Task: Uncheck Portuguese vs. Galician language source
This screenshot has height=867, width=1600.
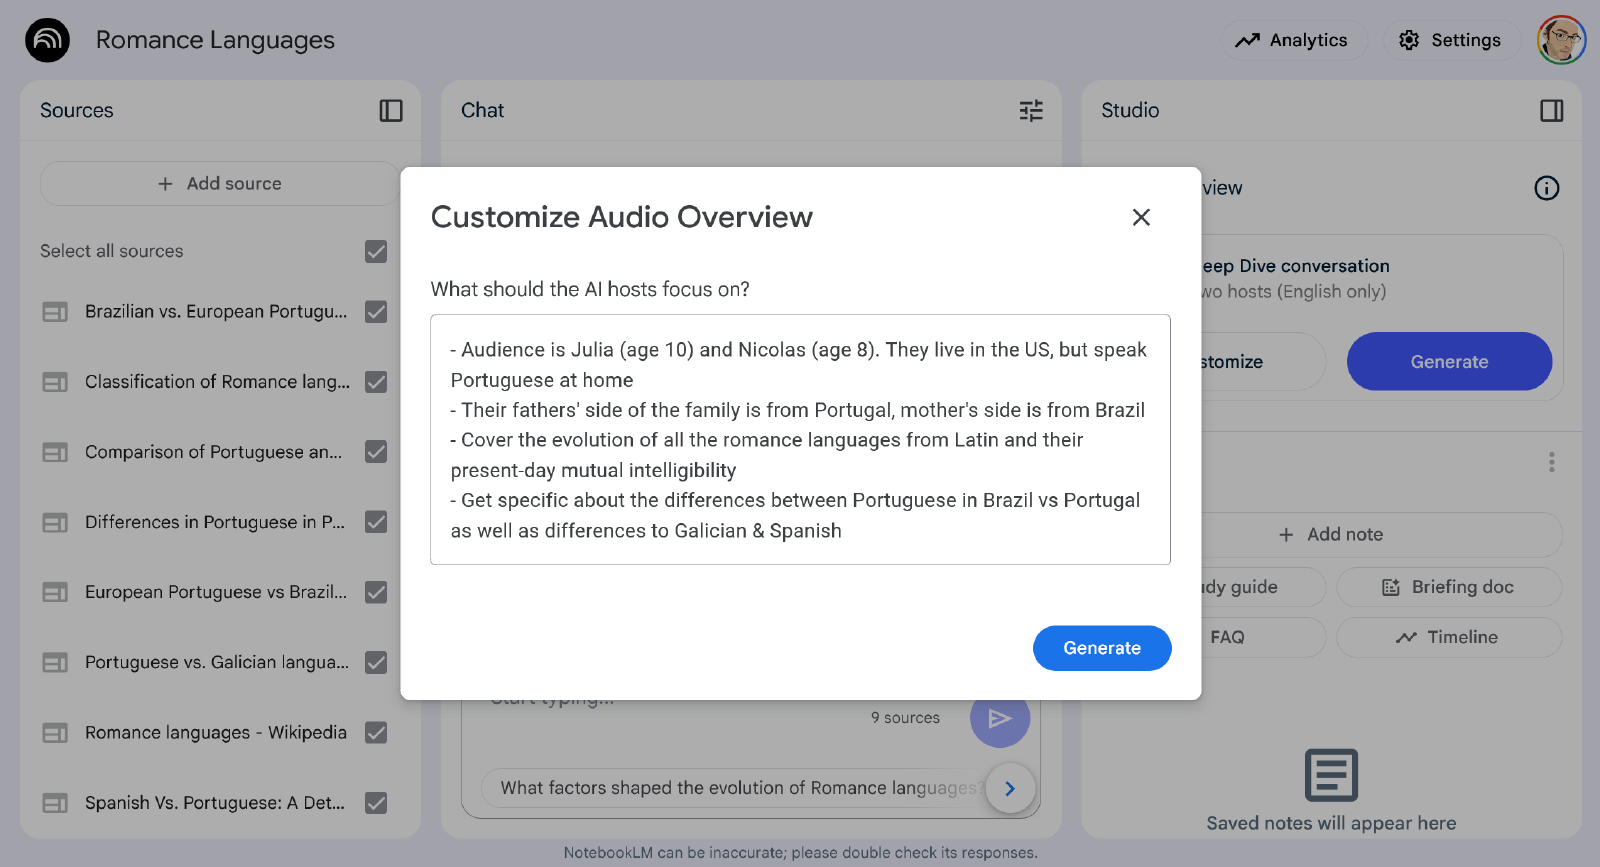Action: (376, 663)
